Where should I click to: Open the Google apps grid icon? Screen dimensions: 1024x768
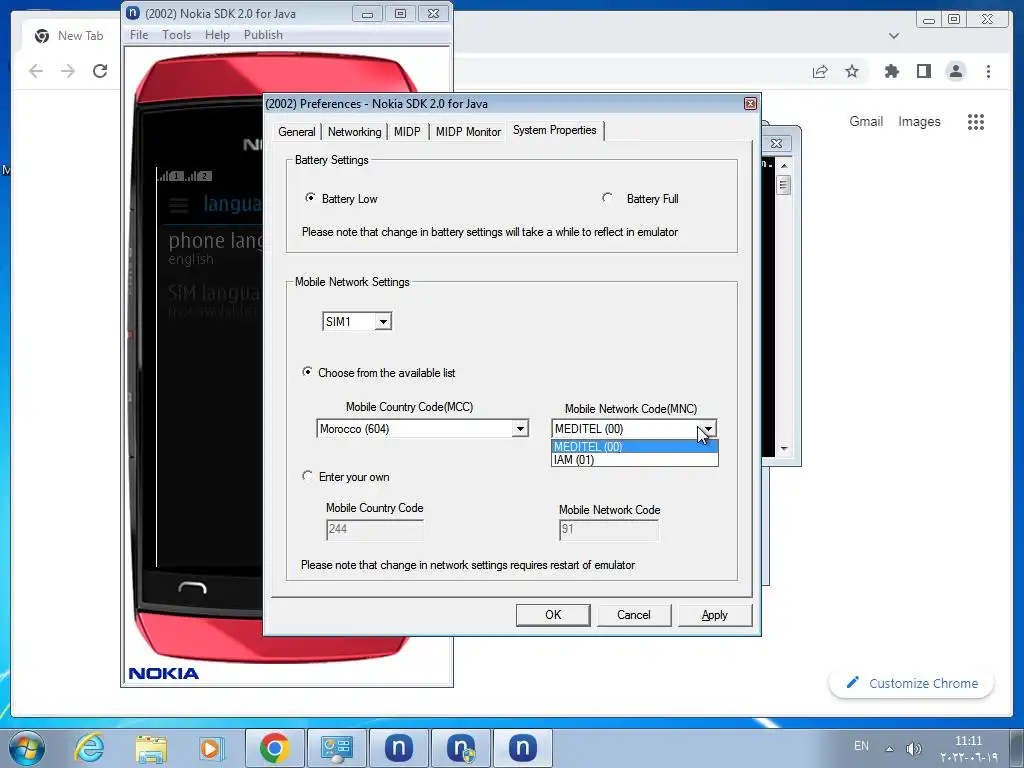coord(976,121)
